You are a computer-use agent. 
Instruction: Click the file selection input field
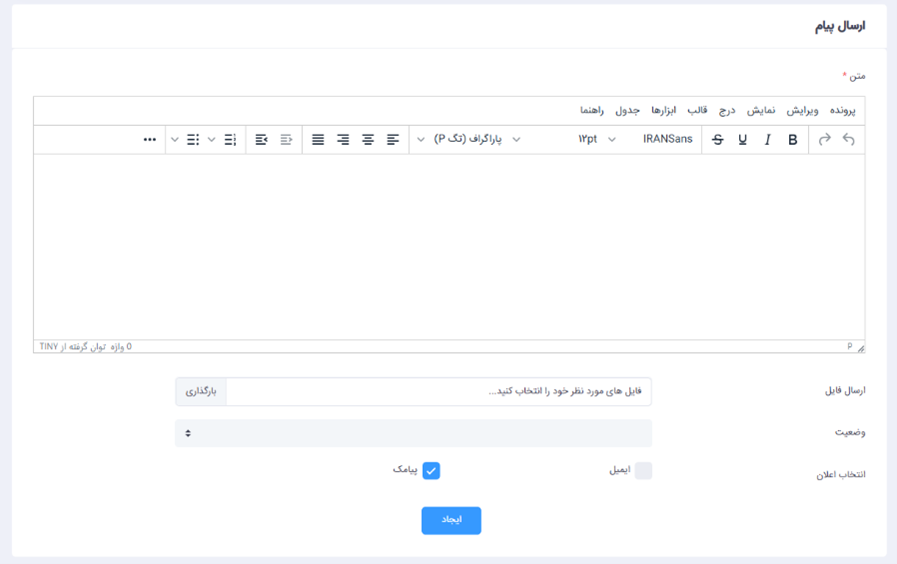(x=438, y=392)
